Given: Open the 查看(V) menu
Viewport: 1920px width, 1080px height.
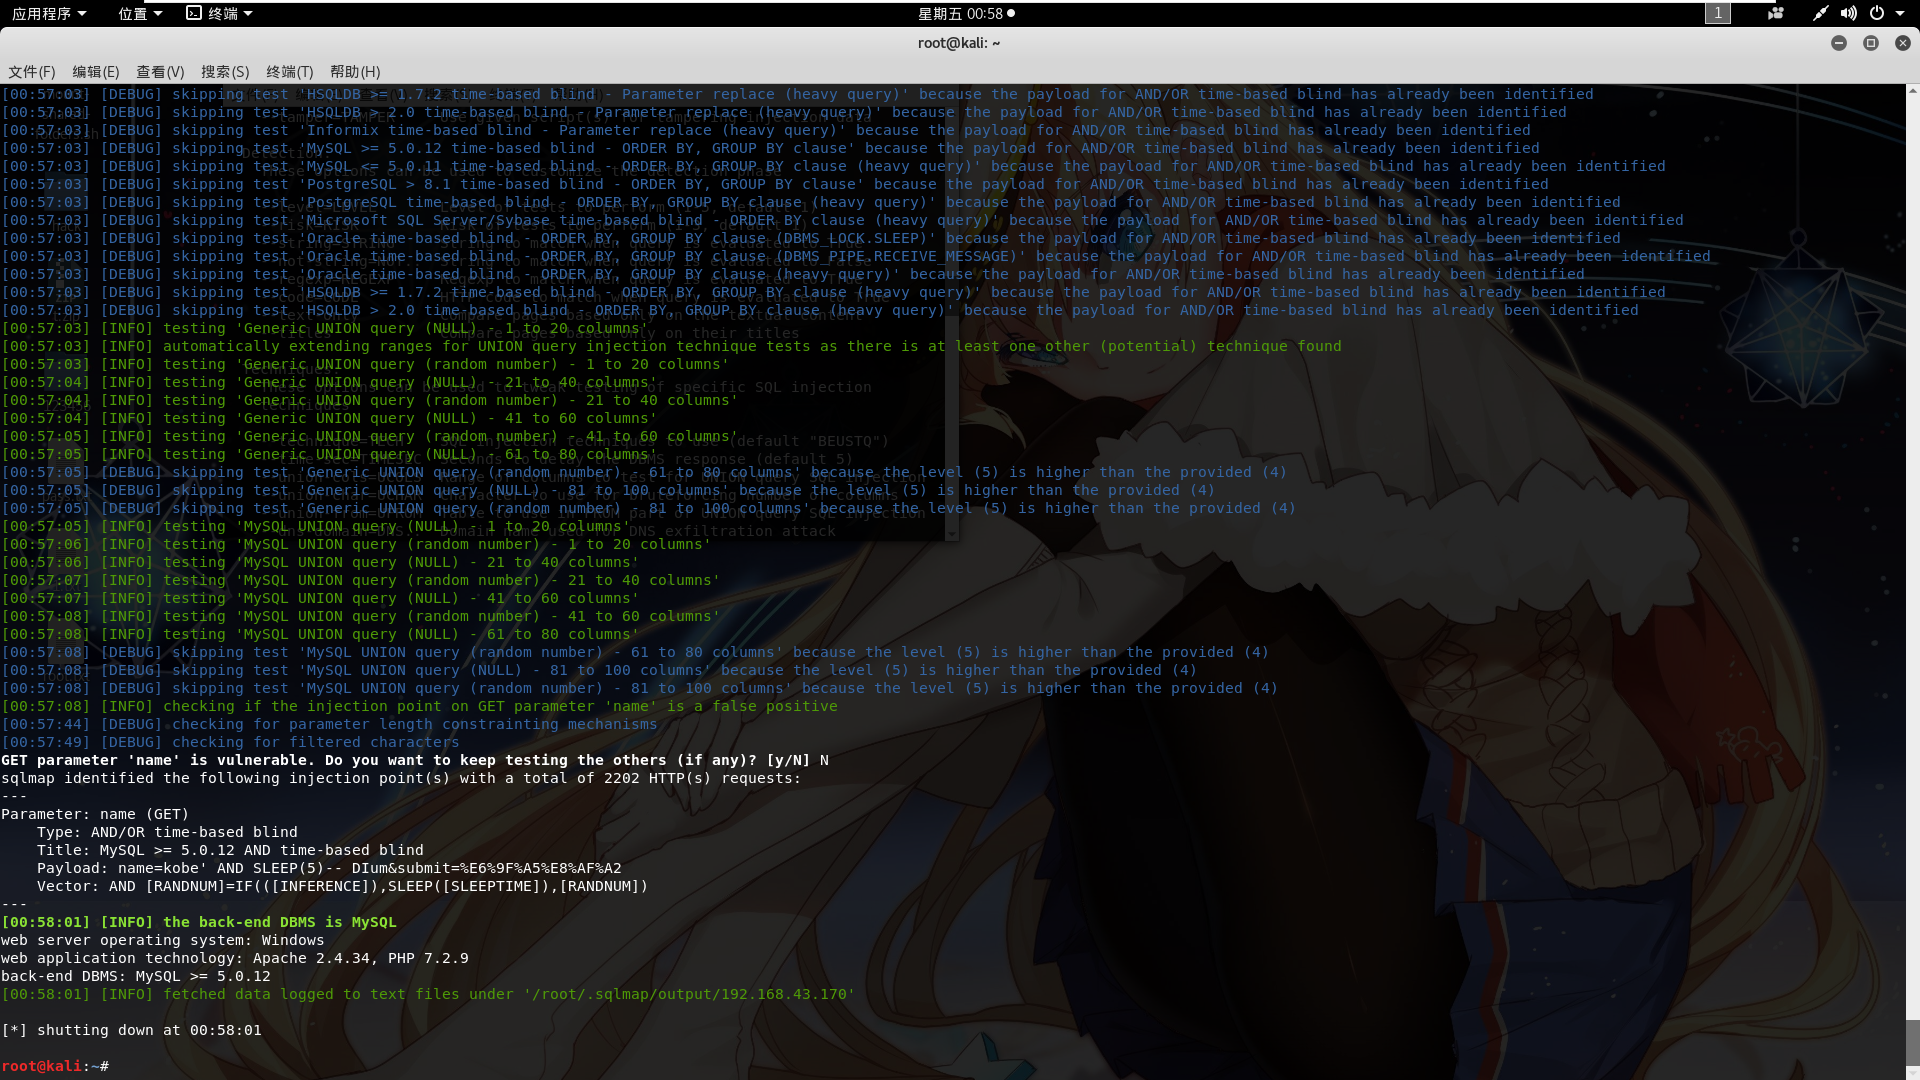Looking at the screenshot, I should pos(160,72).
